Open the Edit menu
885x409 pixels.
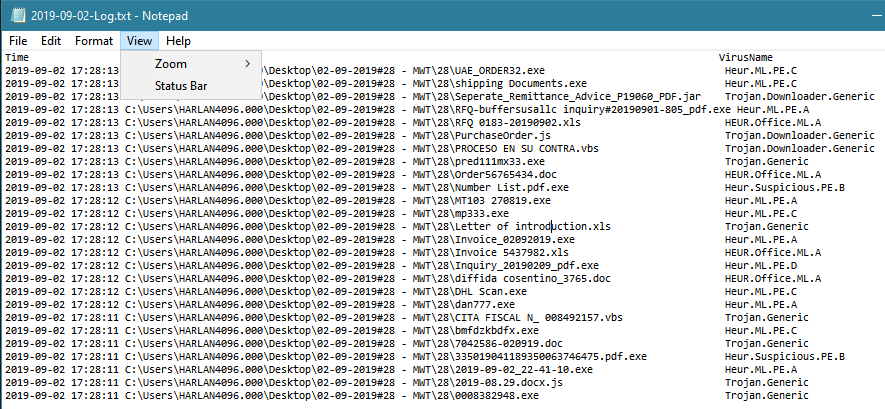tap(51, 41)
